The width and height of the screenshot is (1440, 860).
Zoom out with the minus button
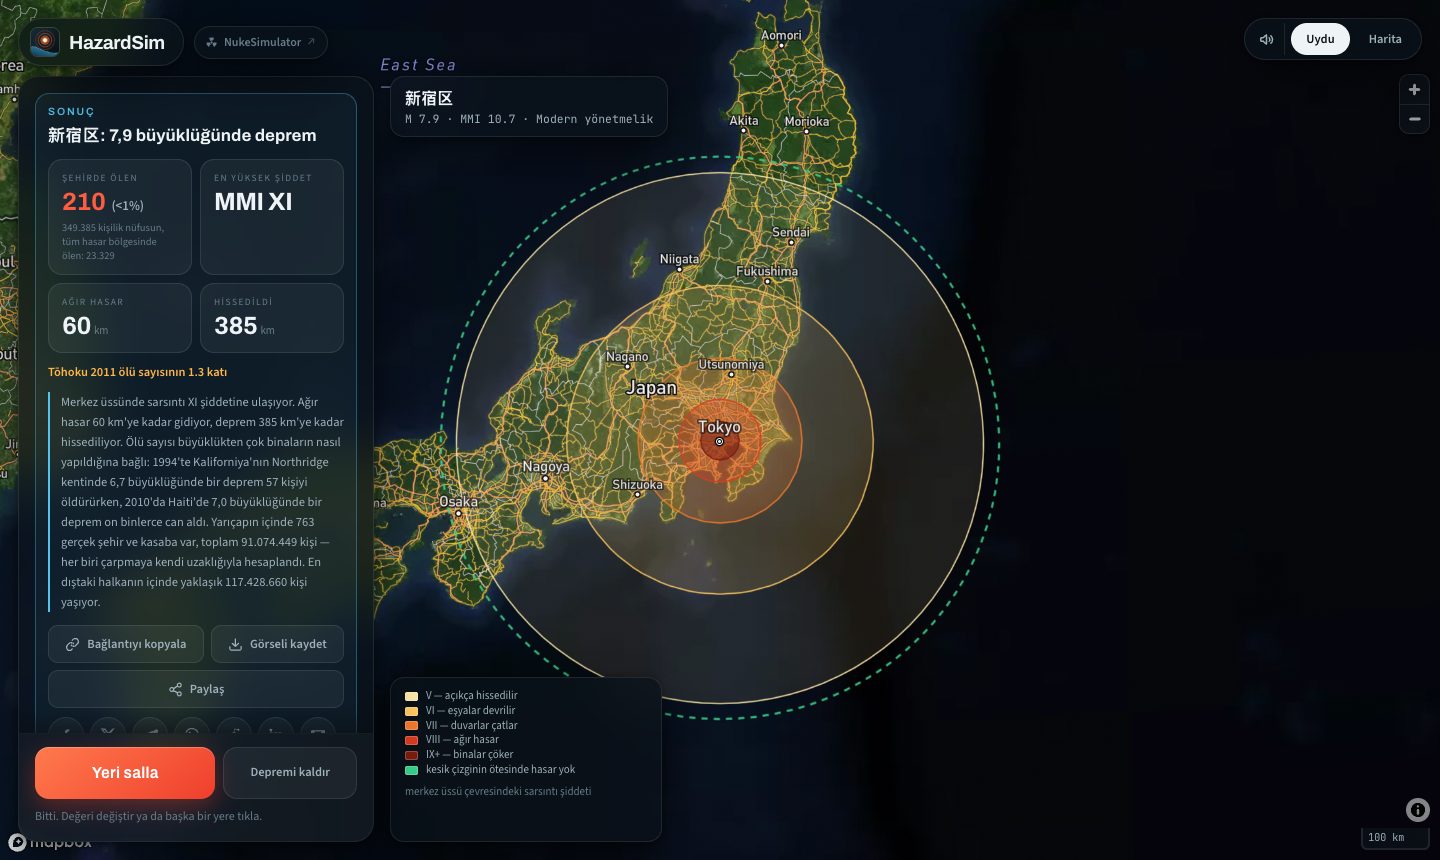click(1414, 119)
